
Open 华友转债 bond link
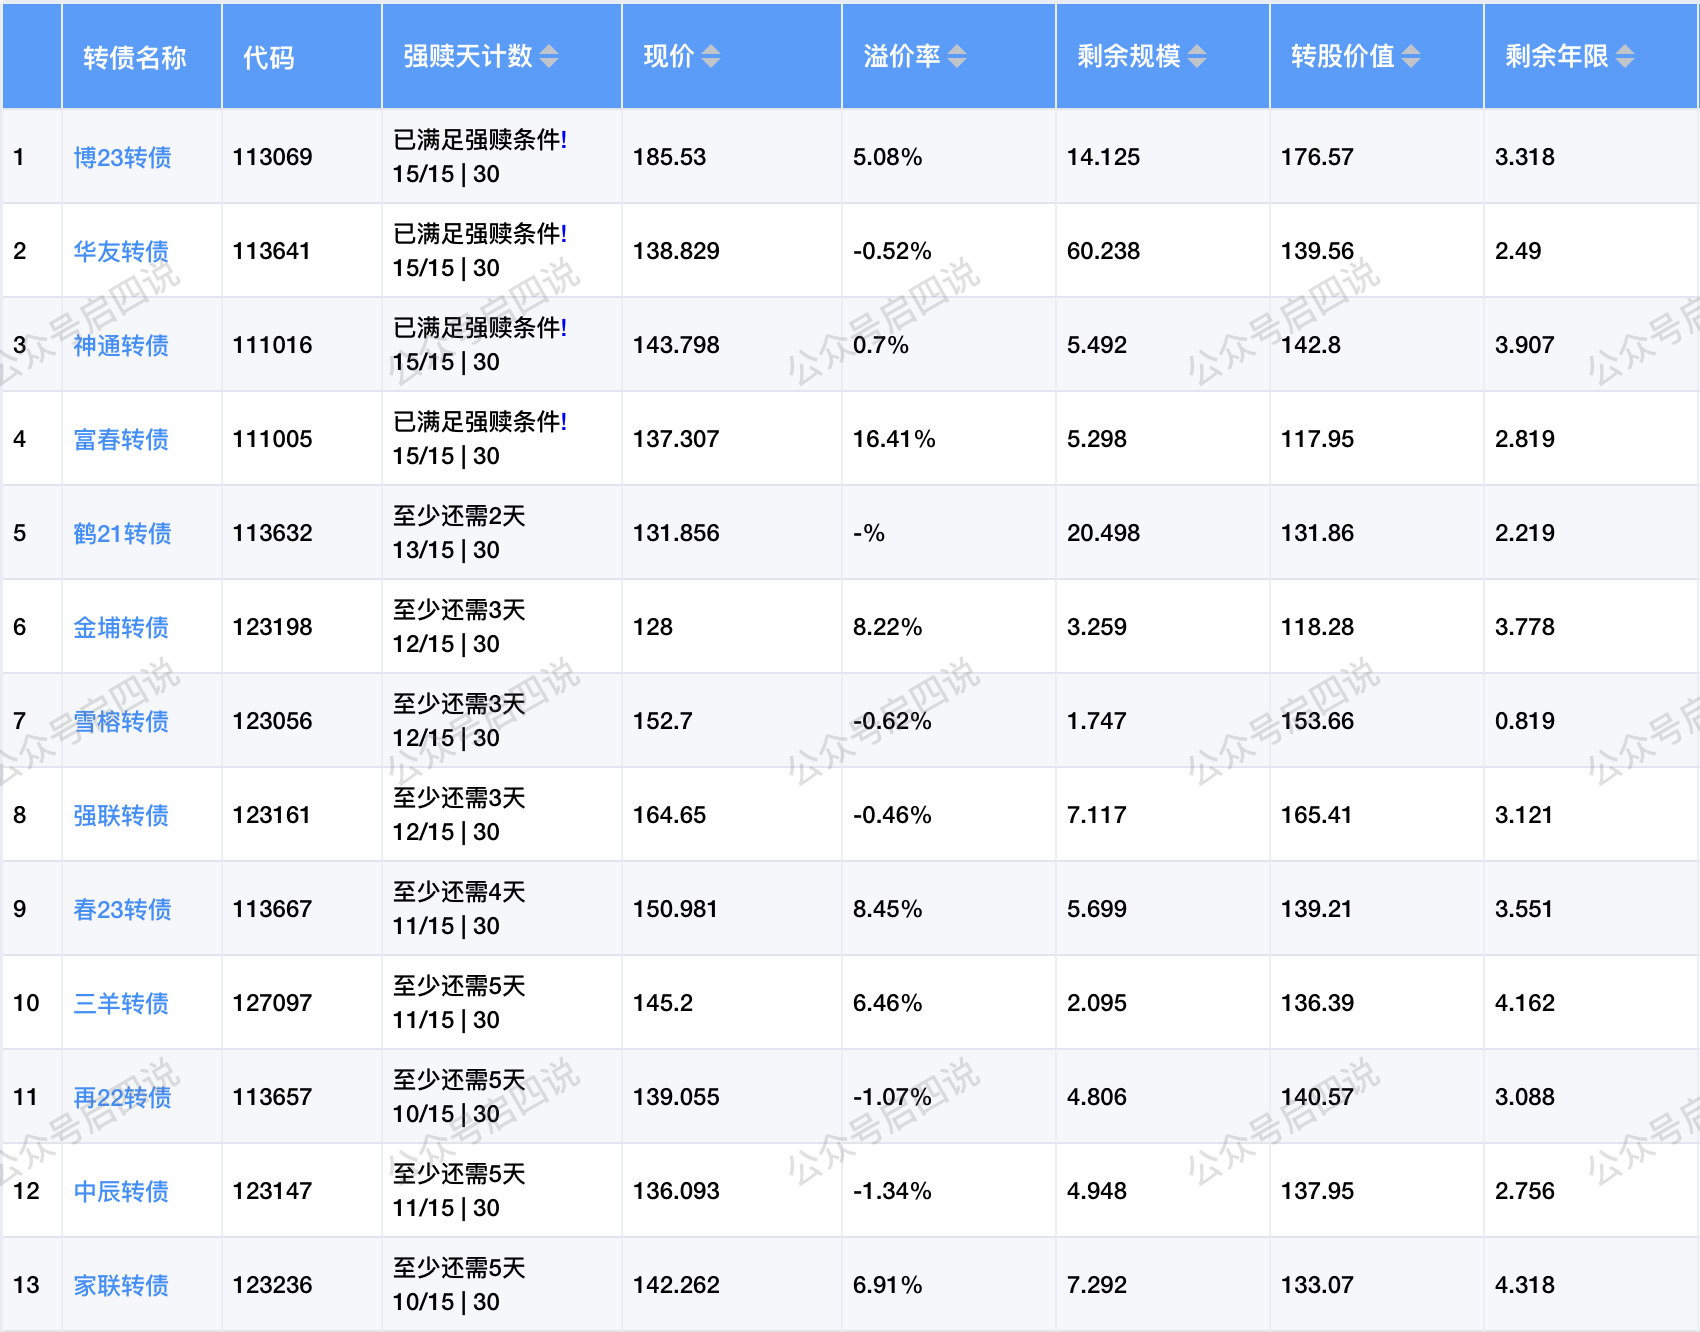click(x=121, y=252)
